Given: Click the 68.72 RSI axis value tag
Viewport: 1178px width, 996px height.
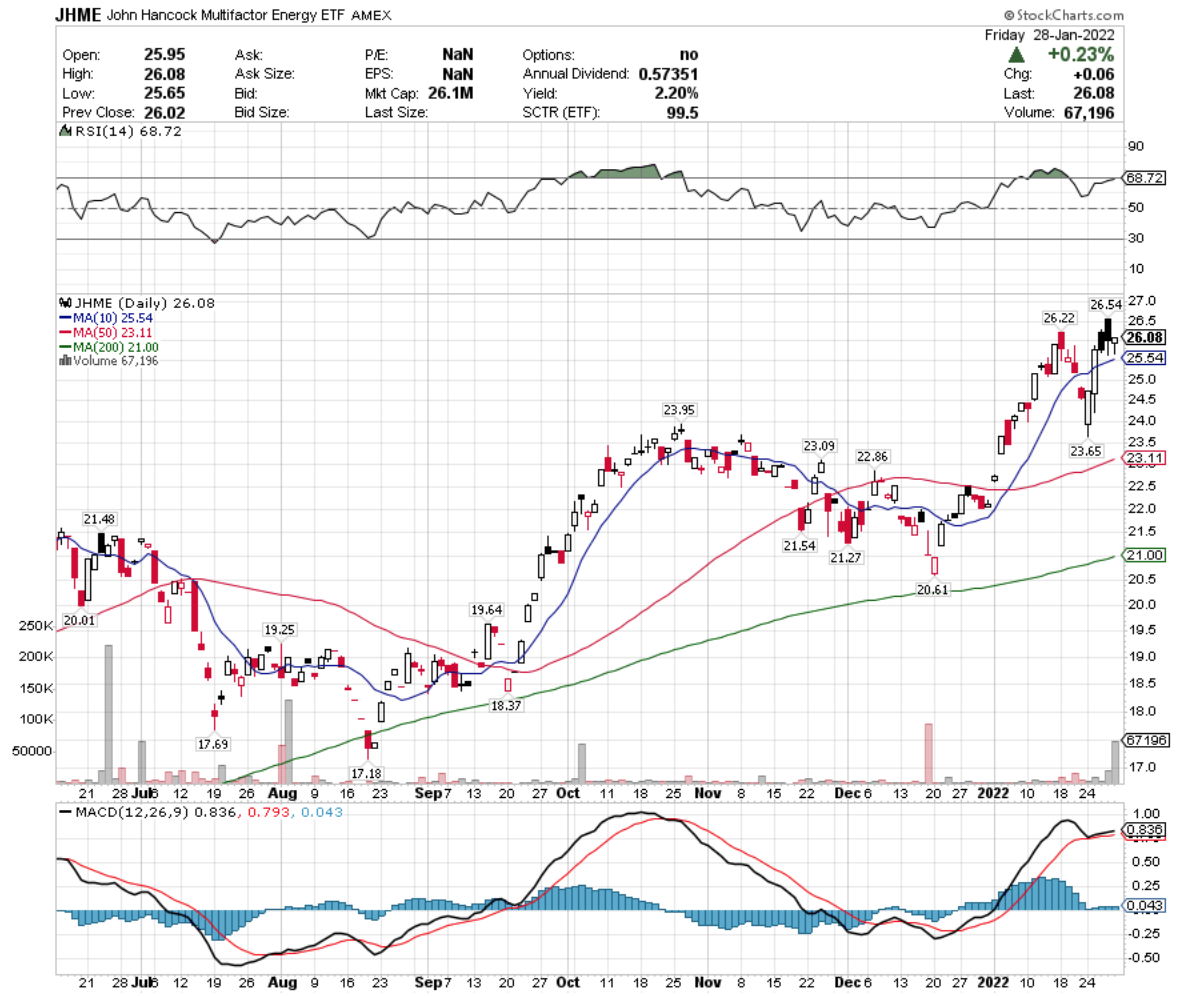Looking at the screenshot, I should click(x=1145, y=178).
